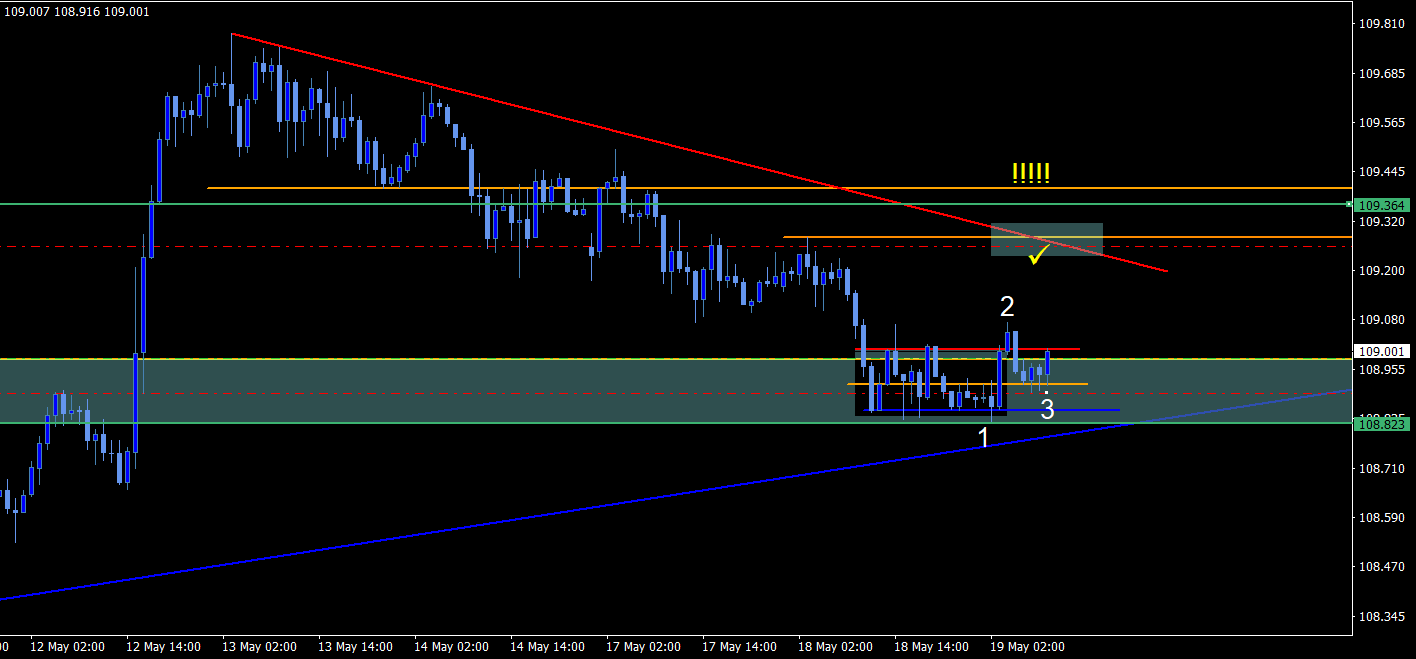Click the 18 May 02:00 time label

(x=835, y=647)
